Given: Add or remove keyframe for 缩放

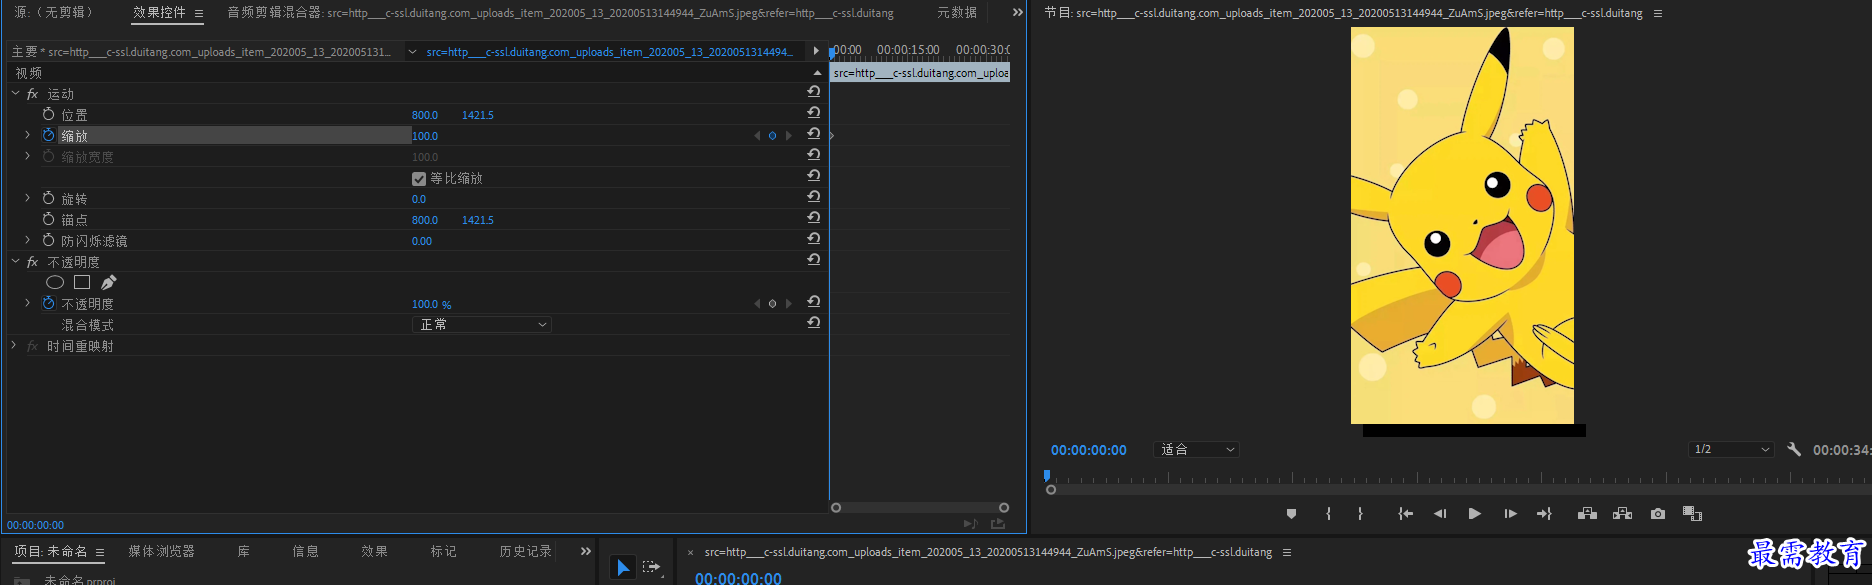Looking at the screenshot, I should coord(772,136).
